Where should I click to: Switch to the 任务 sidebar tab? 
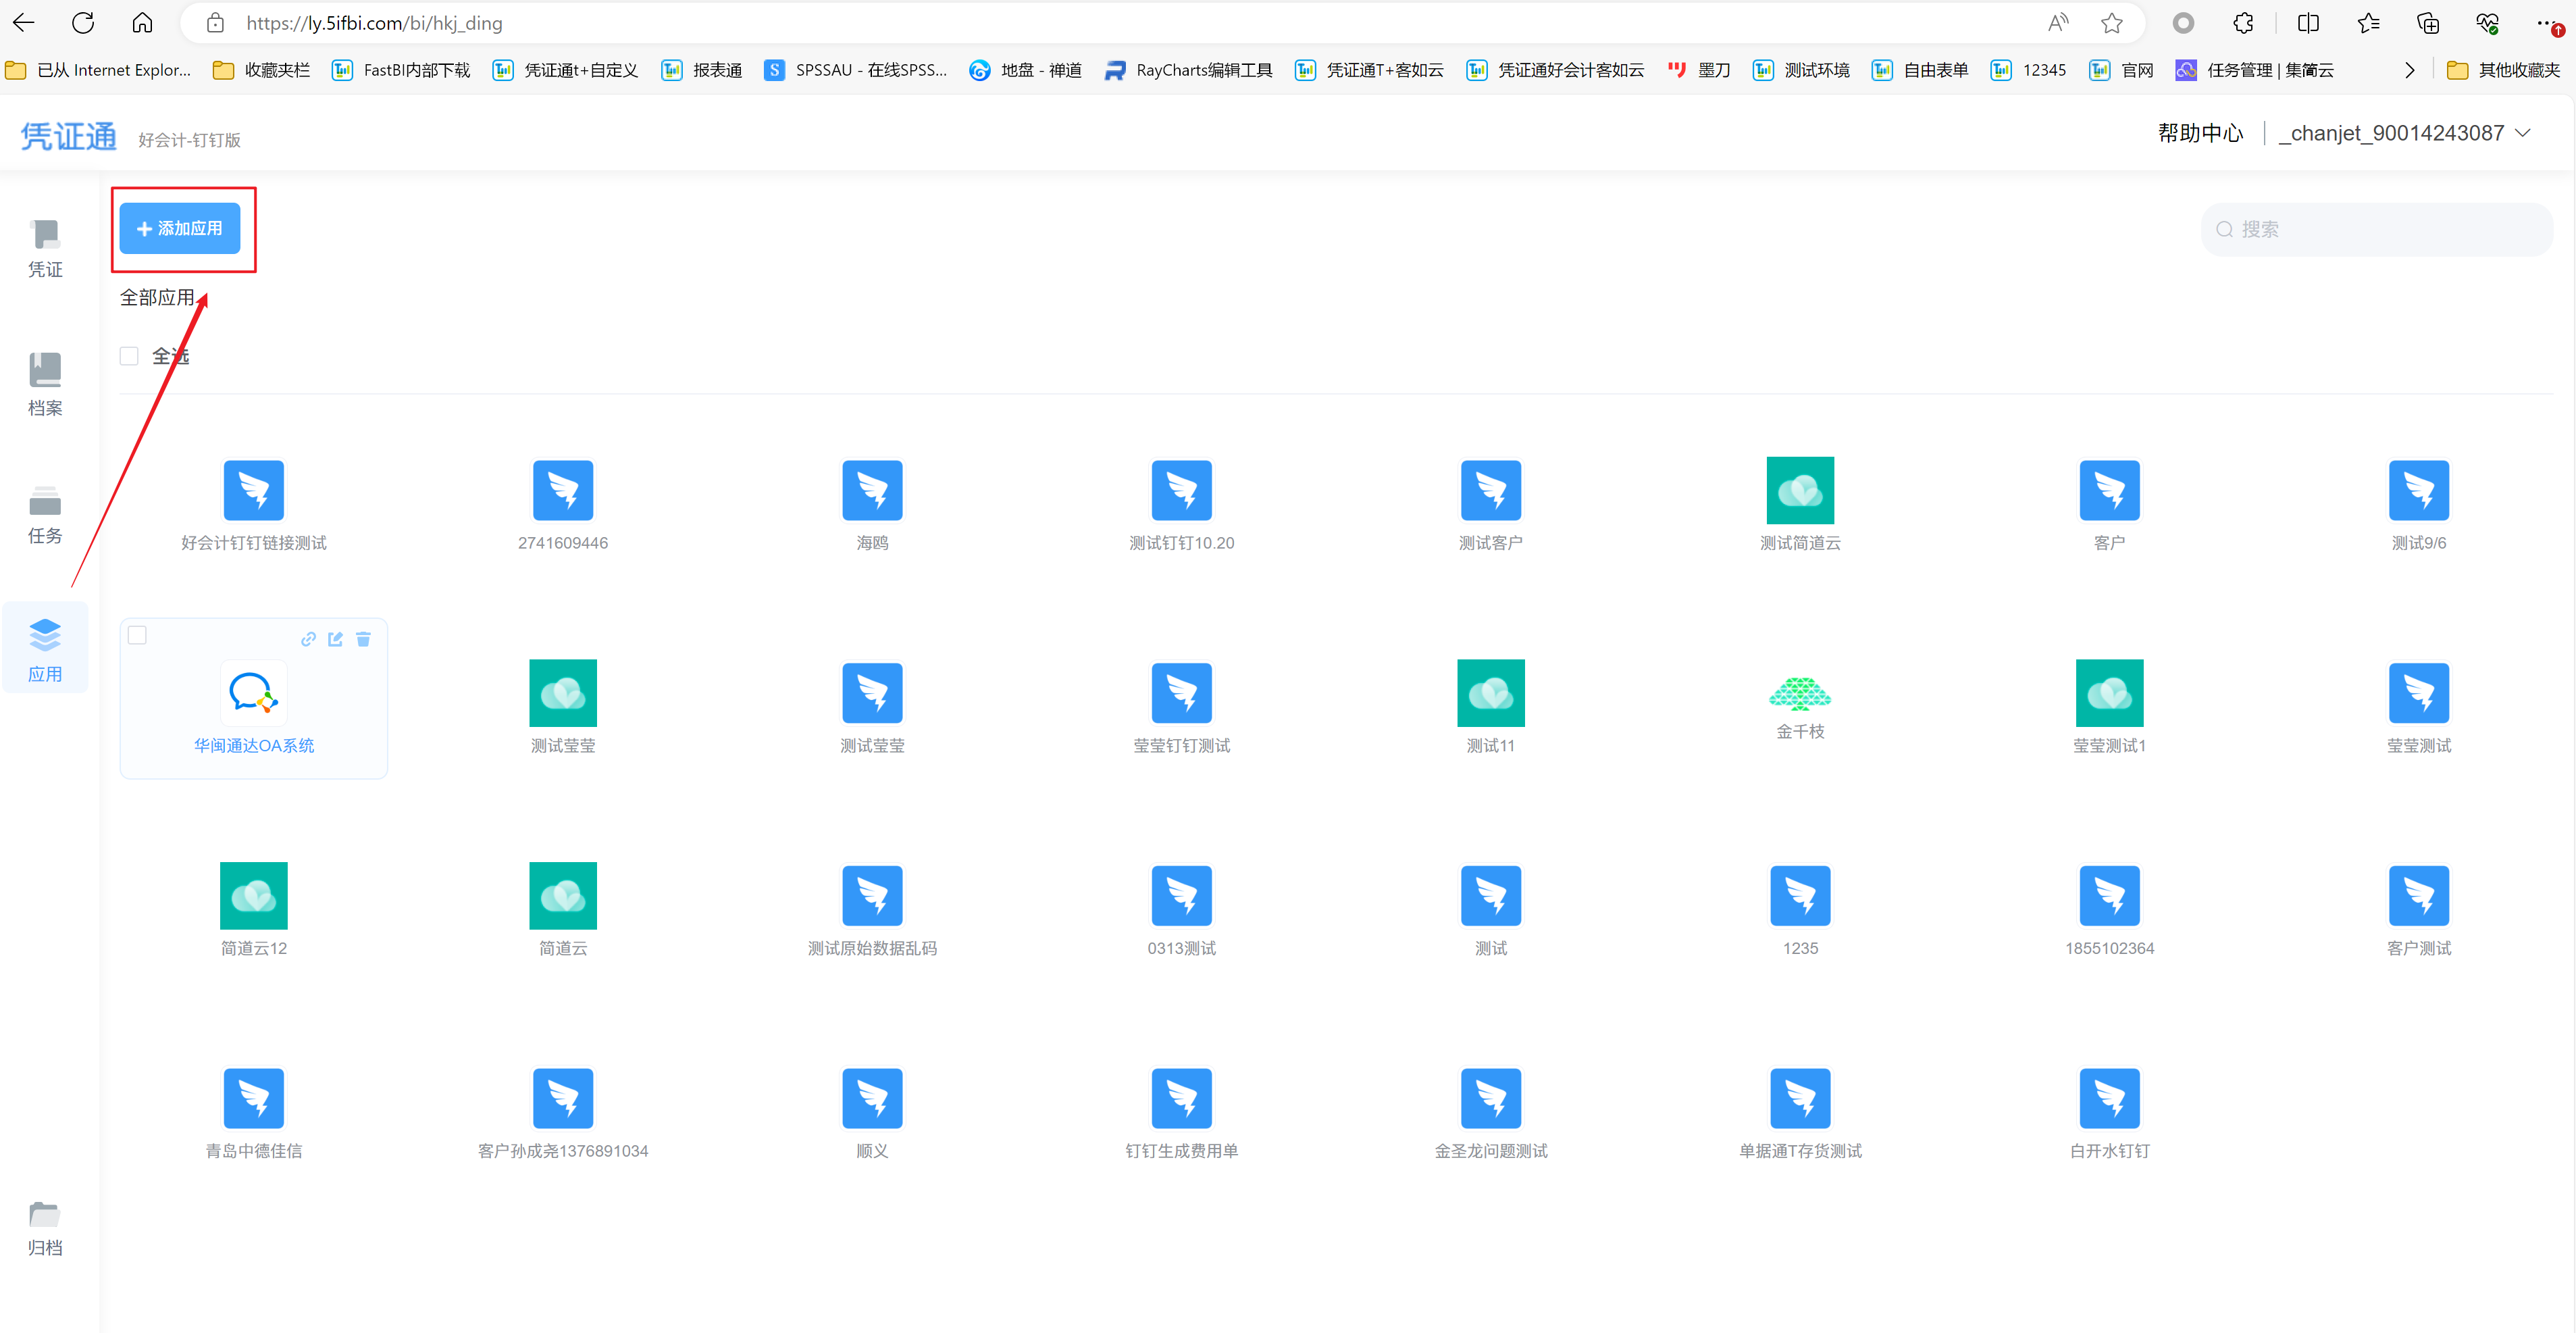point(45,515)
